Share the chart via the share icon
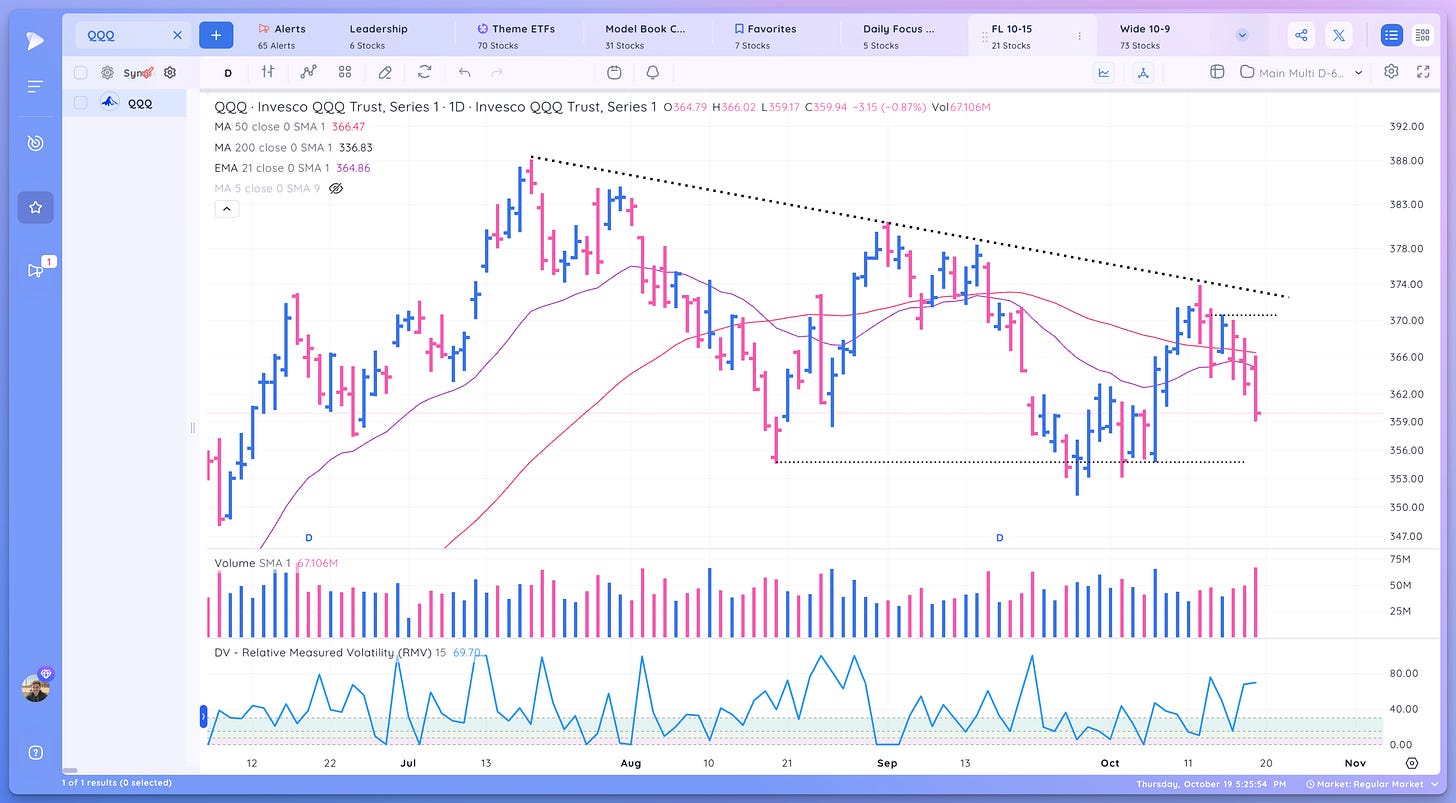The width and height of the screenshot is (1456, 803). coord(1301,35)
